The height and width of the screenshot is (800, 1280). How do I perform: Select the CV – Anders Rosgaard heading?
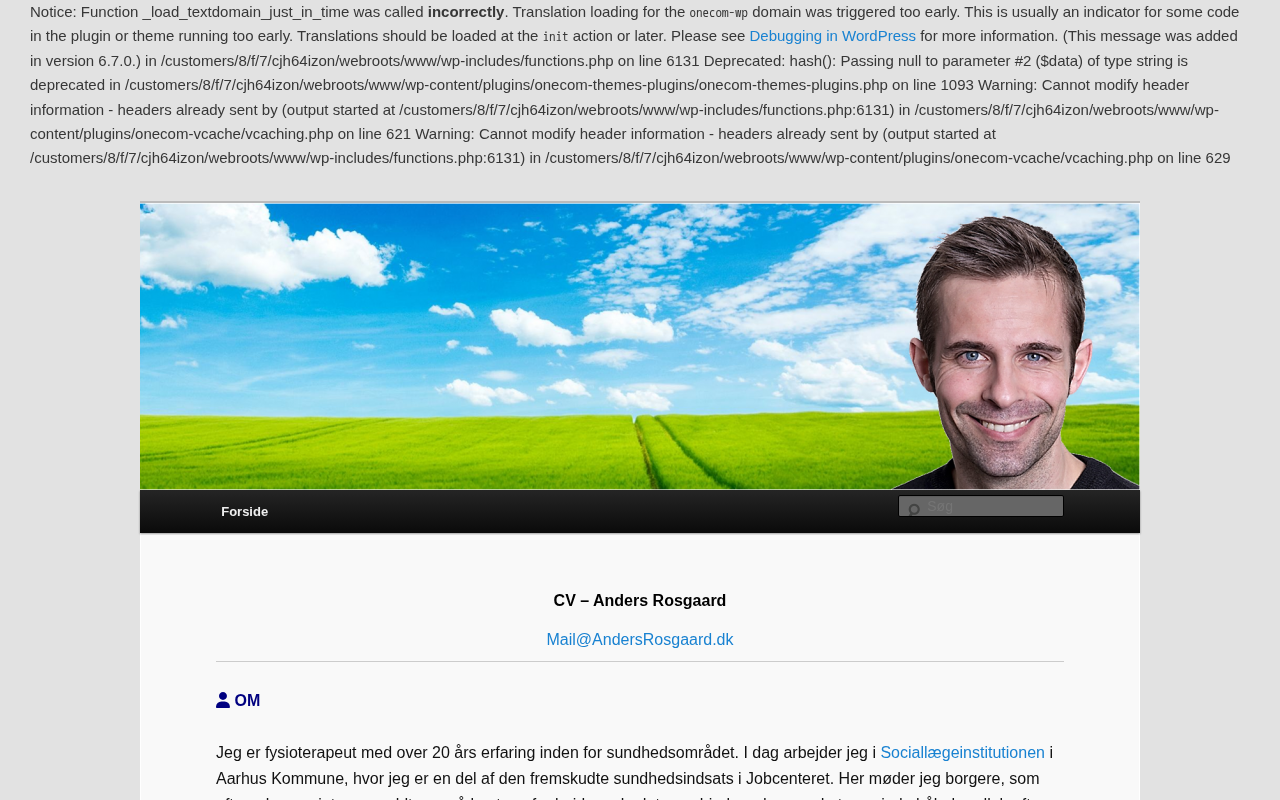pyautogui.click(x=640, y=601)
